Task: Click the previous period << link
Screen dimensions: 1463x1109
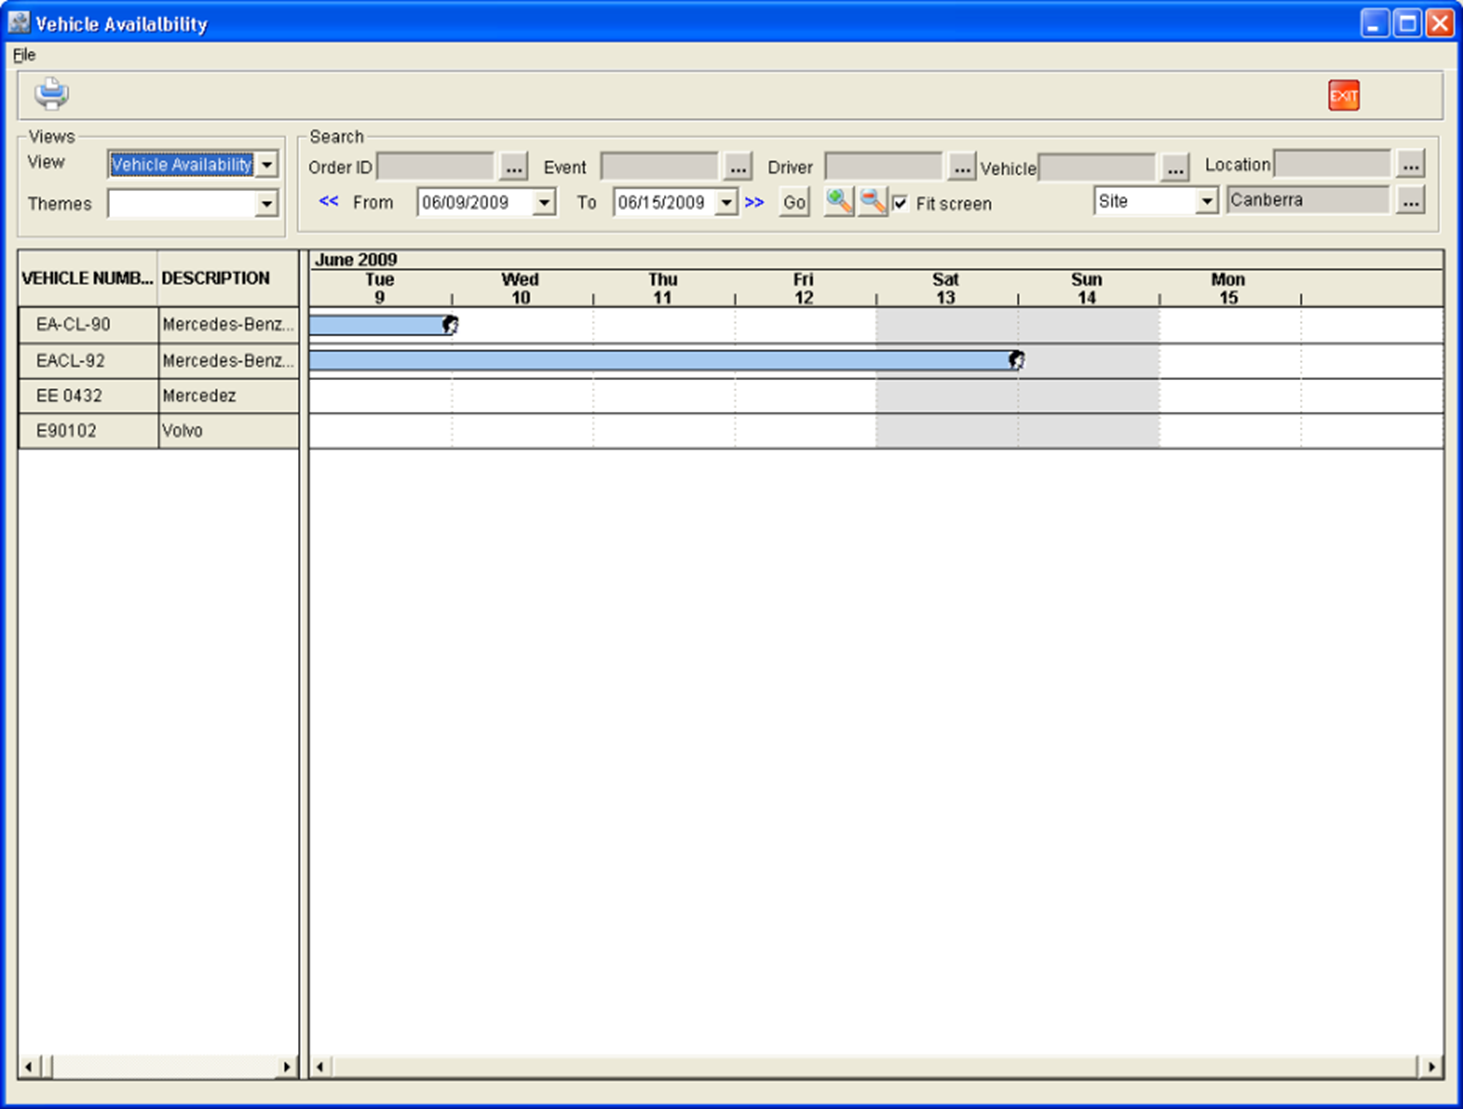Action: [x=328, y=201]
